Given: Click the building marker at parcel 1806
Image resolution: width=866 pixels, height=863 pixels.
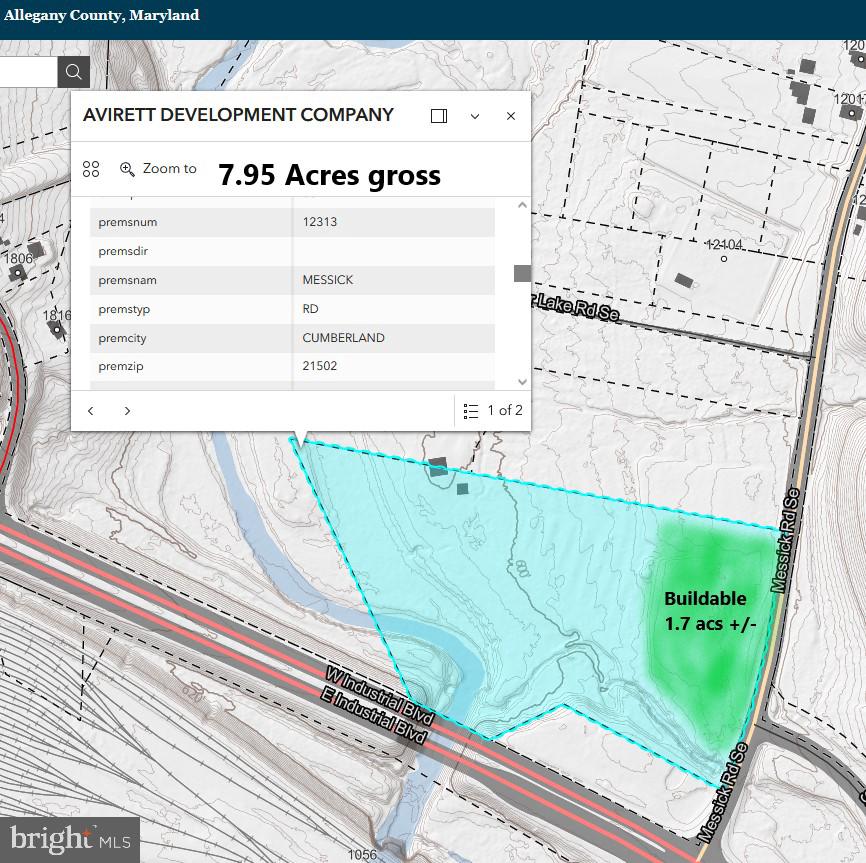Looking at the screenshot, I should click(x=36, y=249).
